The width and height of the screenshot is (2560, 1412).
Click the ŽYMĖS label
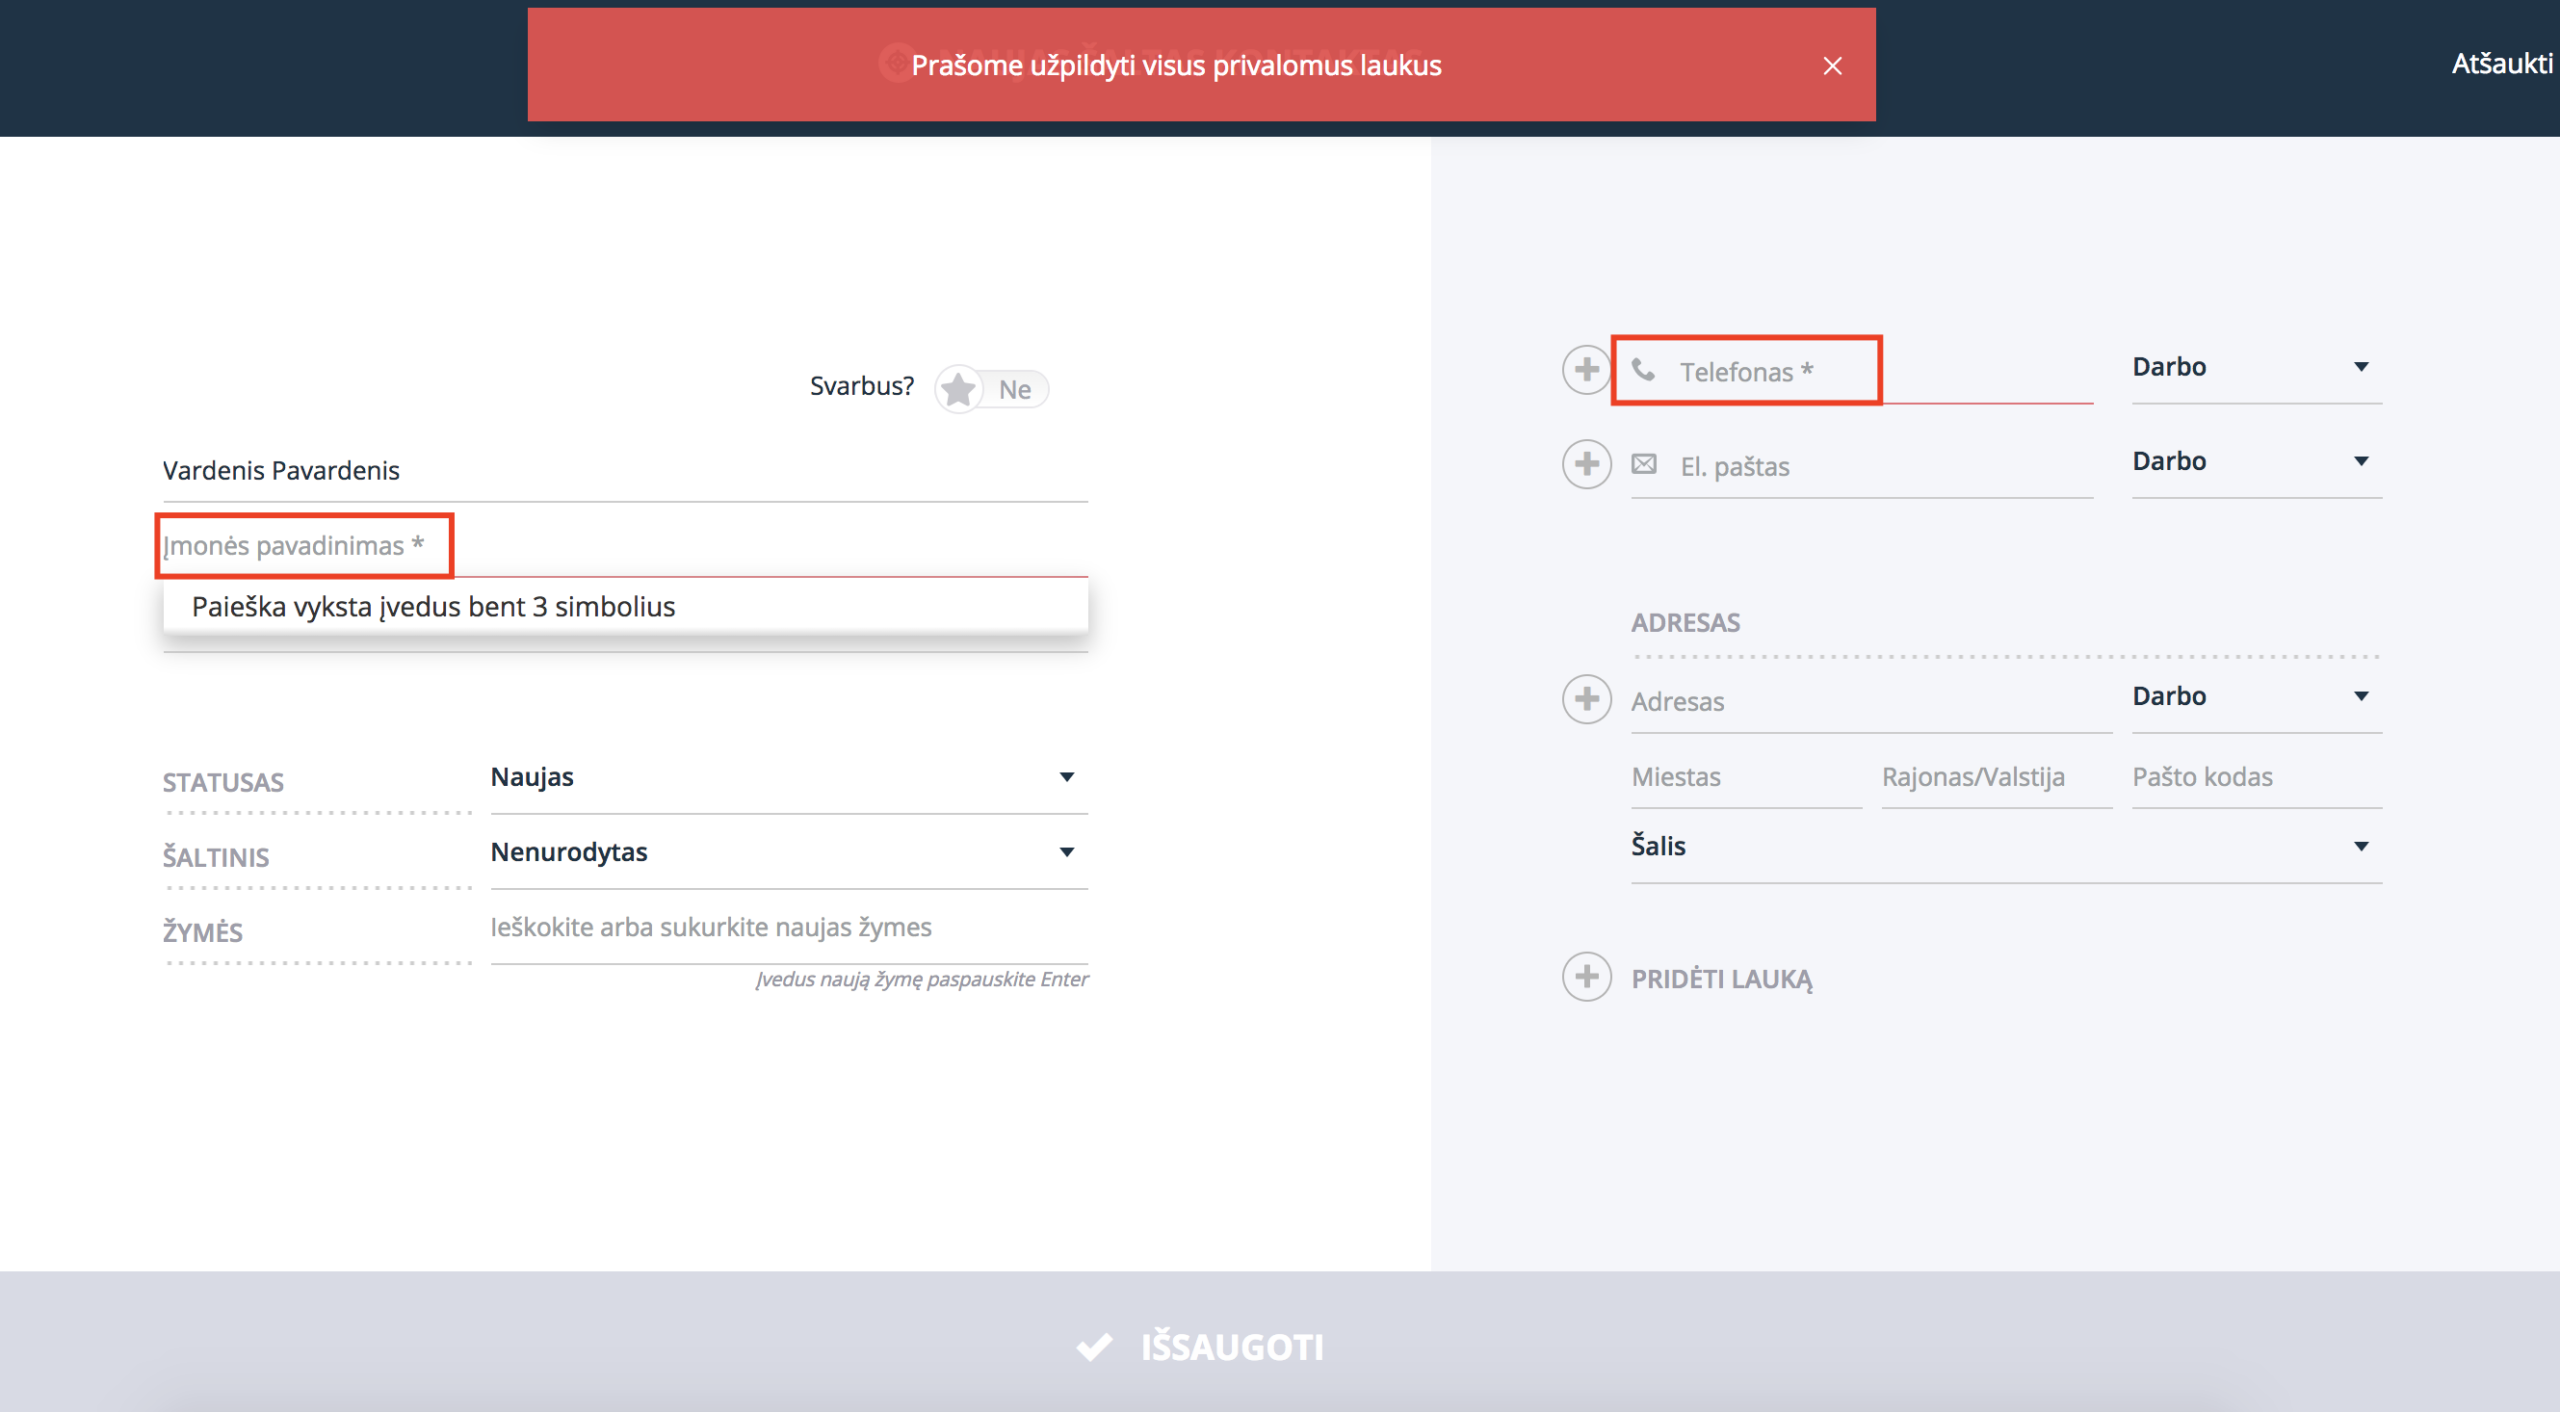(203, 933)
